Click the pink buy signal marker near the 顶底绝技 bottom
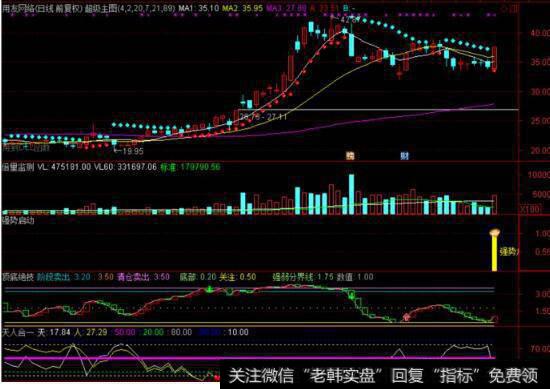The image size is (550, 389). (406, 317)
